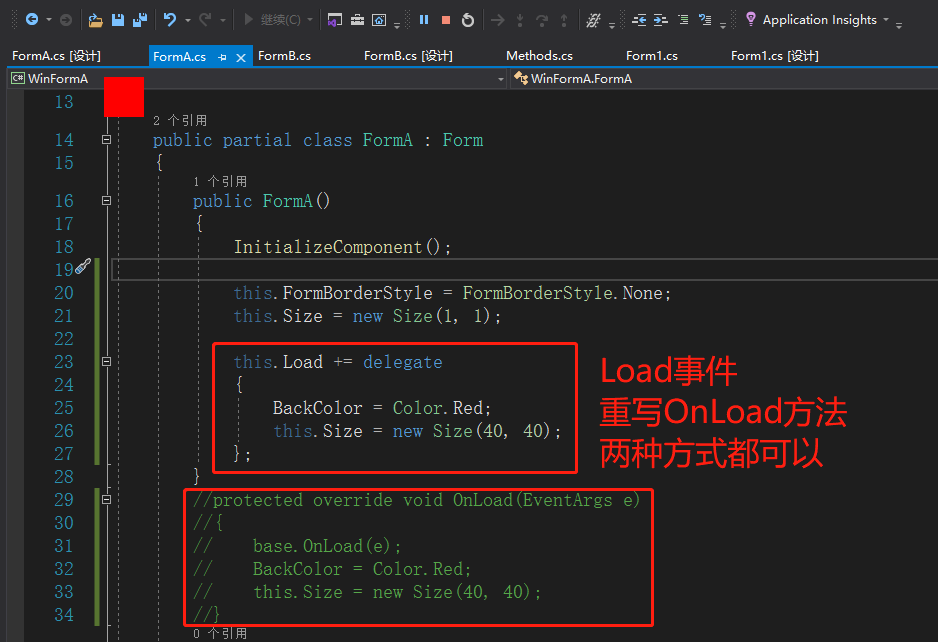Click line number 21 in the margin

[64, 316]
